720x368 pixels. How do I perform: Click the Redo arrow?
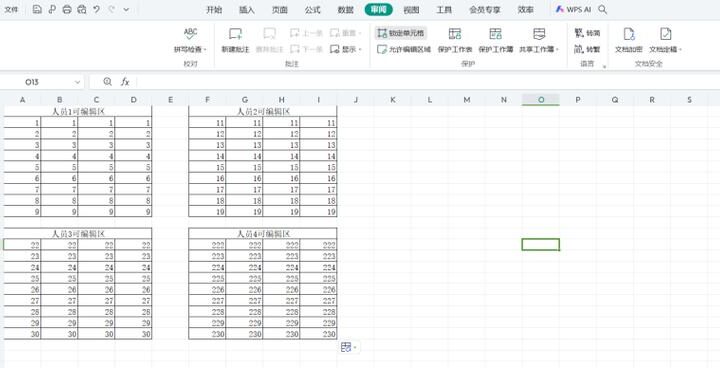point(112,9)
